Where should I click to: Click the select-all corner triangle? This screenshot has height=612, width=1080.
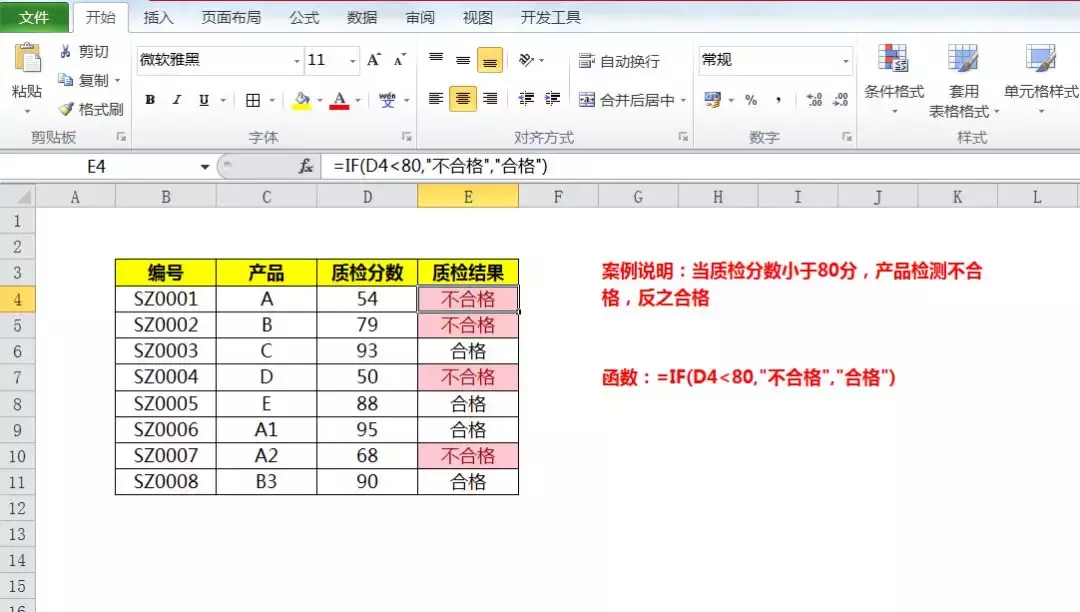(23, 198)
